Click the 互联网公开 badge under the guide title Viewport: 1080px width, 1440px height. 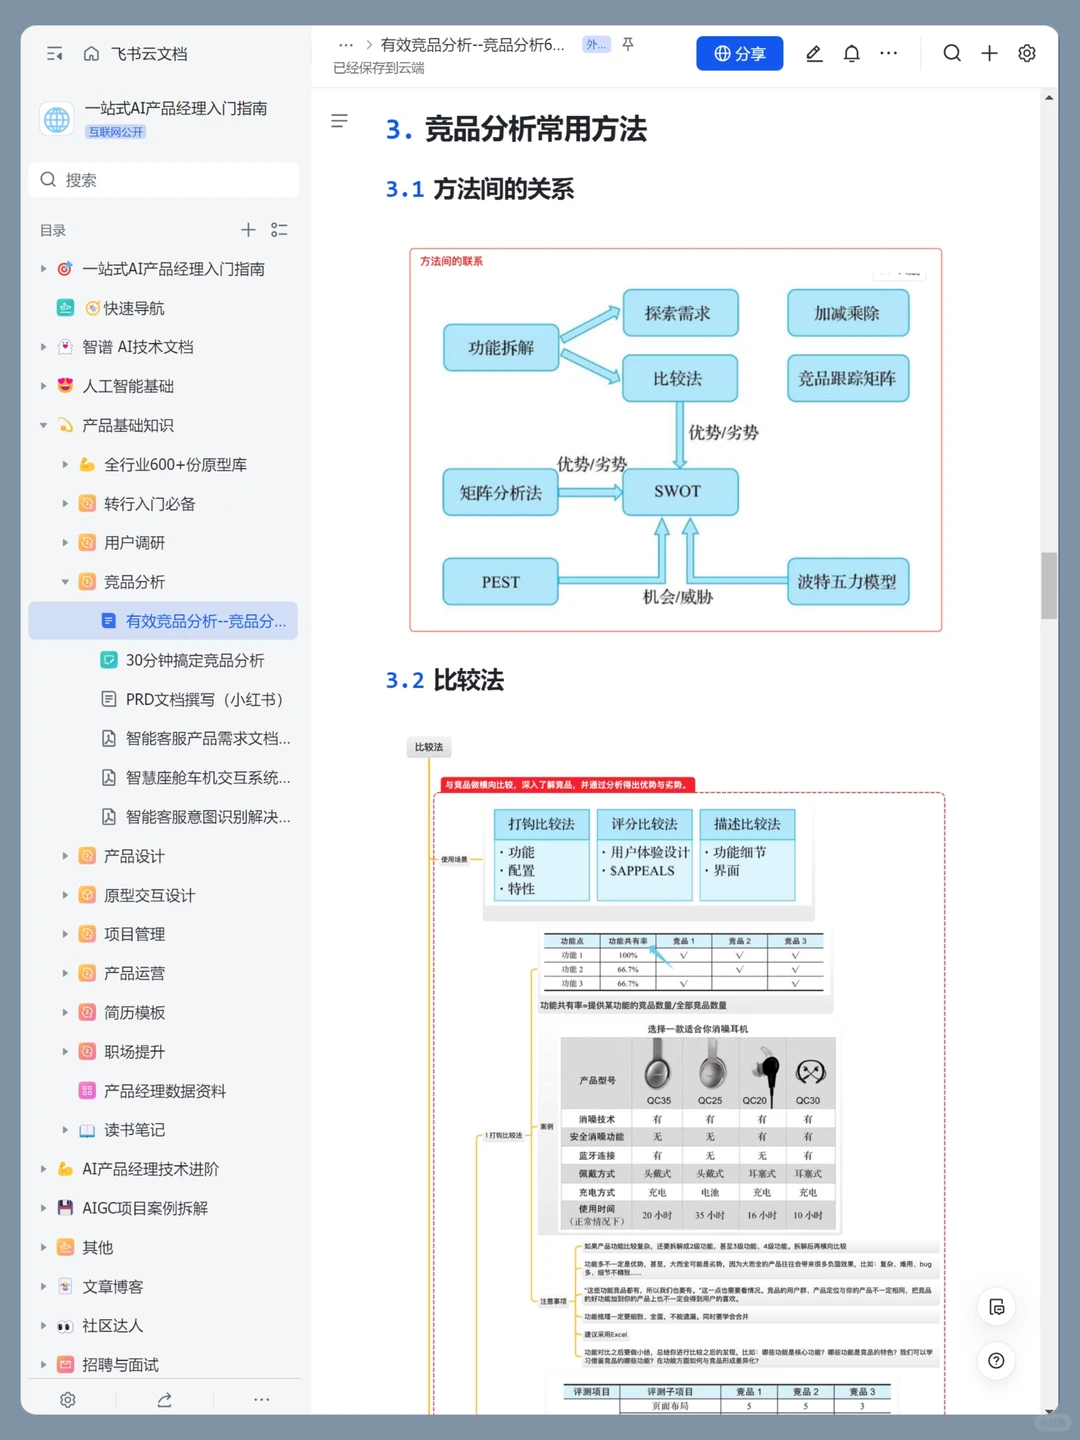(116, 131)
